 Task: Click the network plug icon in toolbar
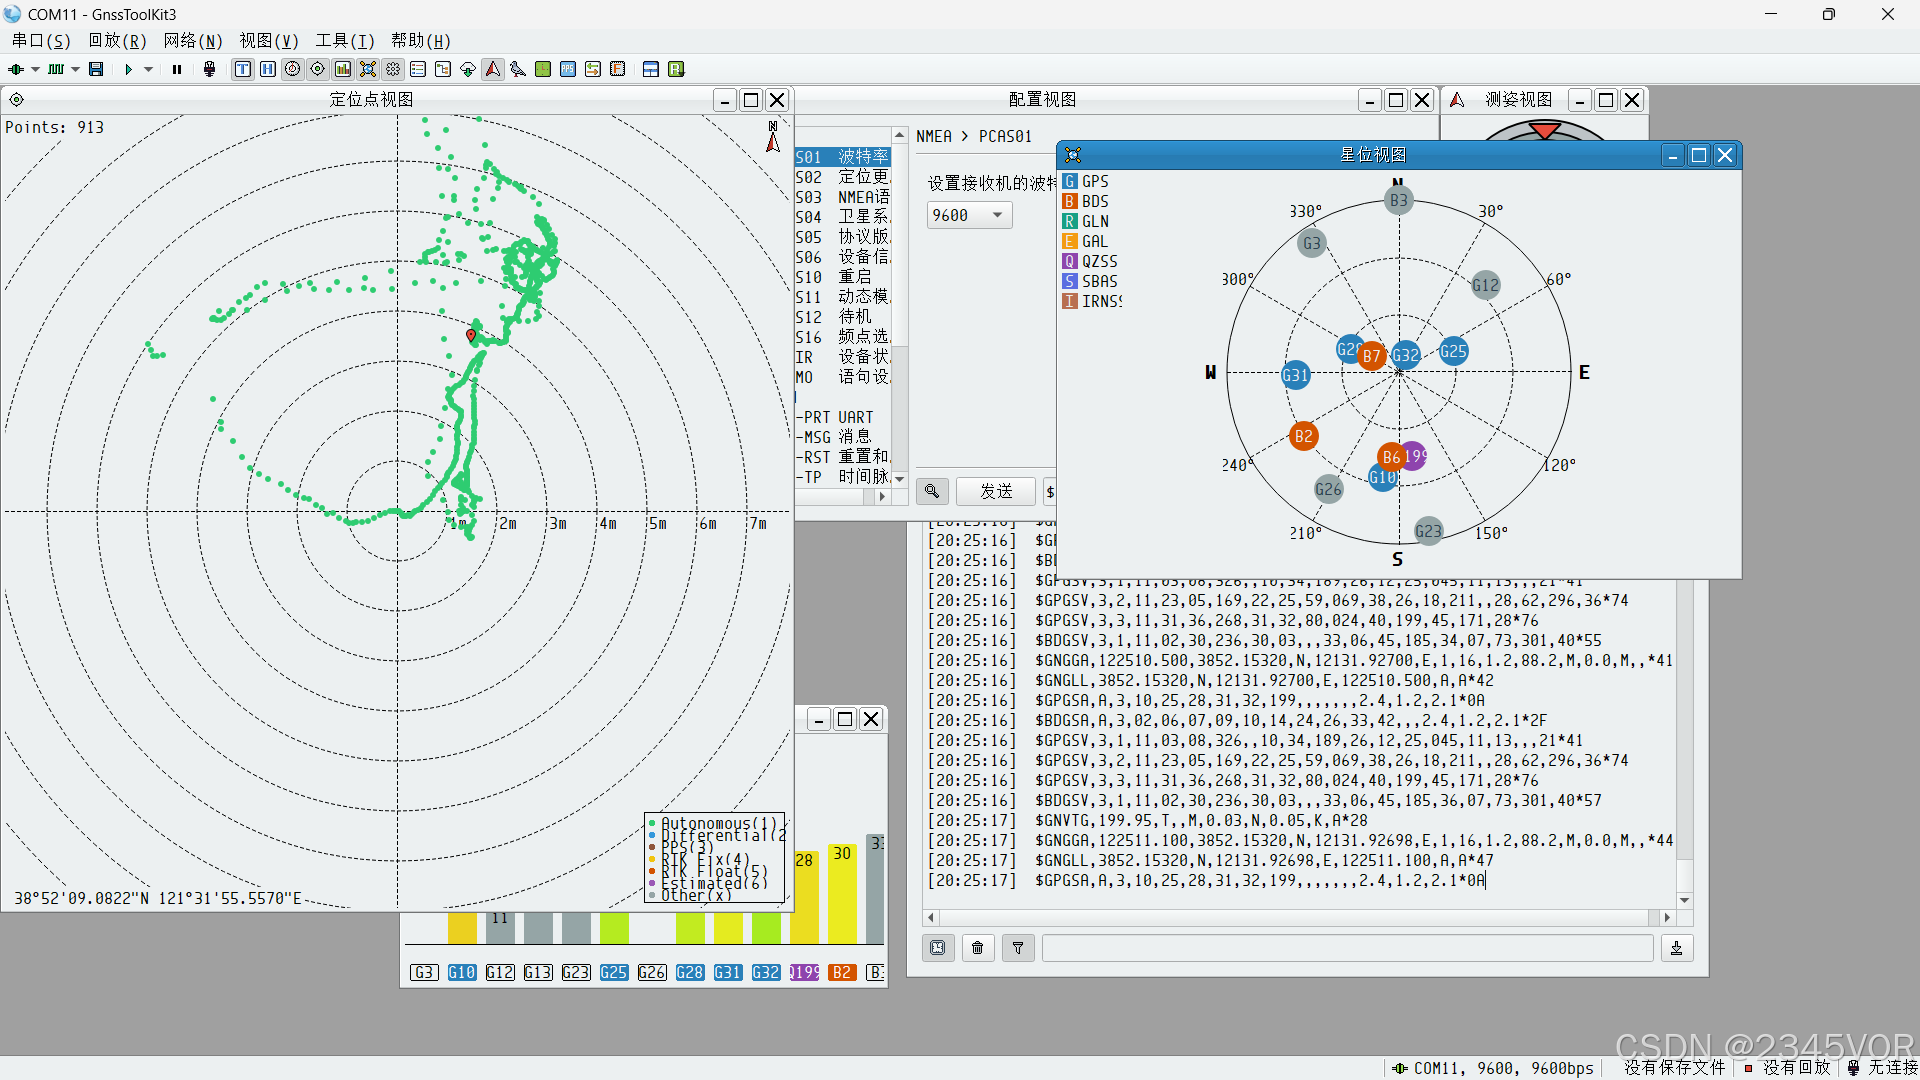pyautogui.click(x=209, y=69)
